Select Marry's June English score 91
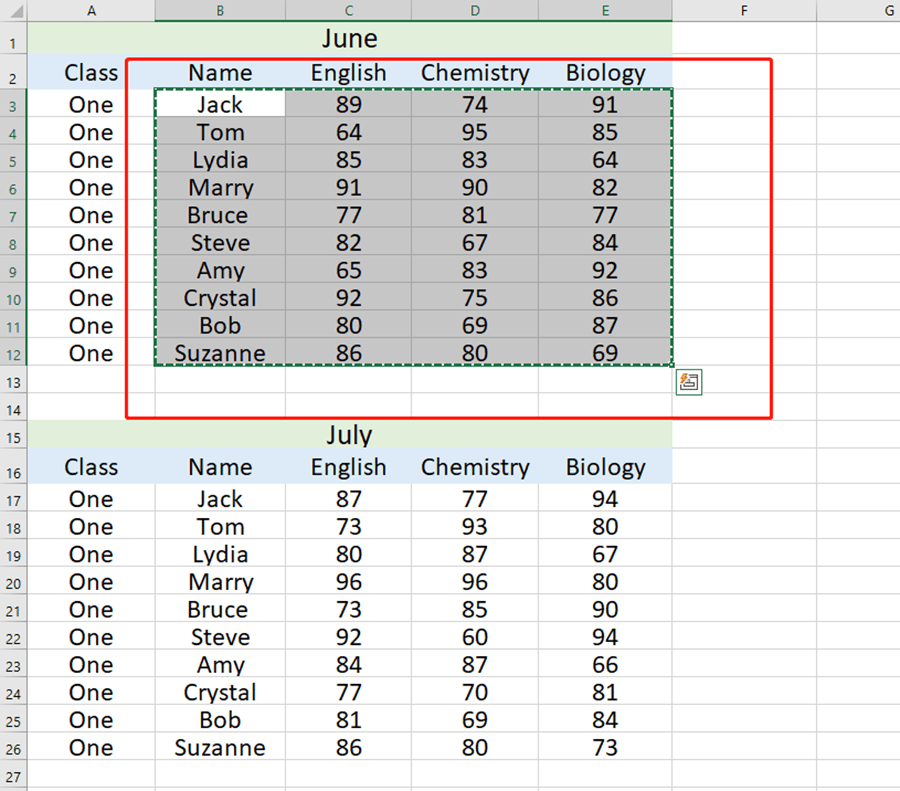This screenshot has height=791, width=900. 348,187
